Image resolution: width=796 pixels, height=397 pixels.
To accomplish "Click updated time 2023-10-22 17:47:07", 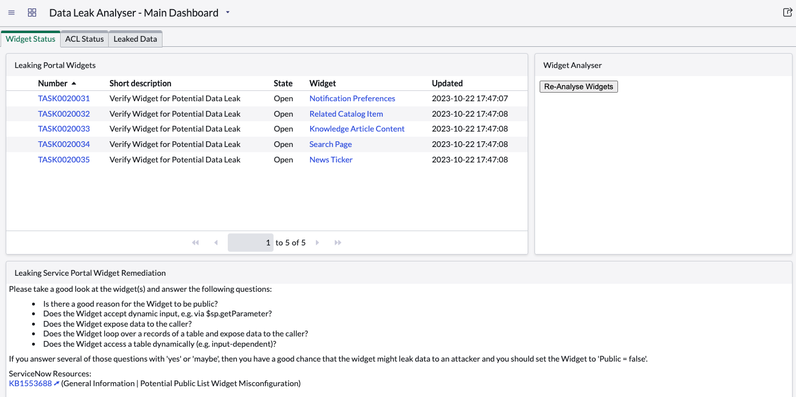I will pyautogui.click(x=470, y=98).
